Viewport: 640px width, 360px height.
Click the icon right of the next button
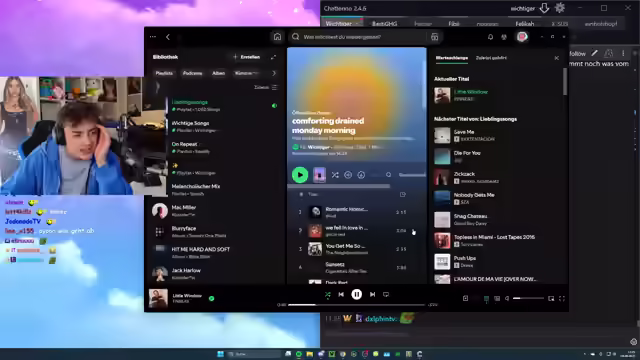click(x=386, y=294)
